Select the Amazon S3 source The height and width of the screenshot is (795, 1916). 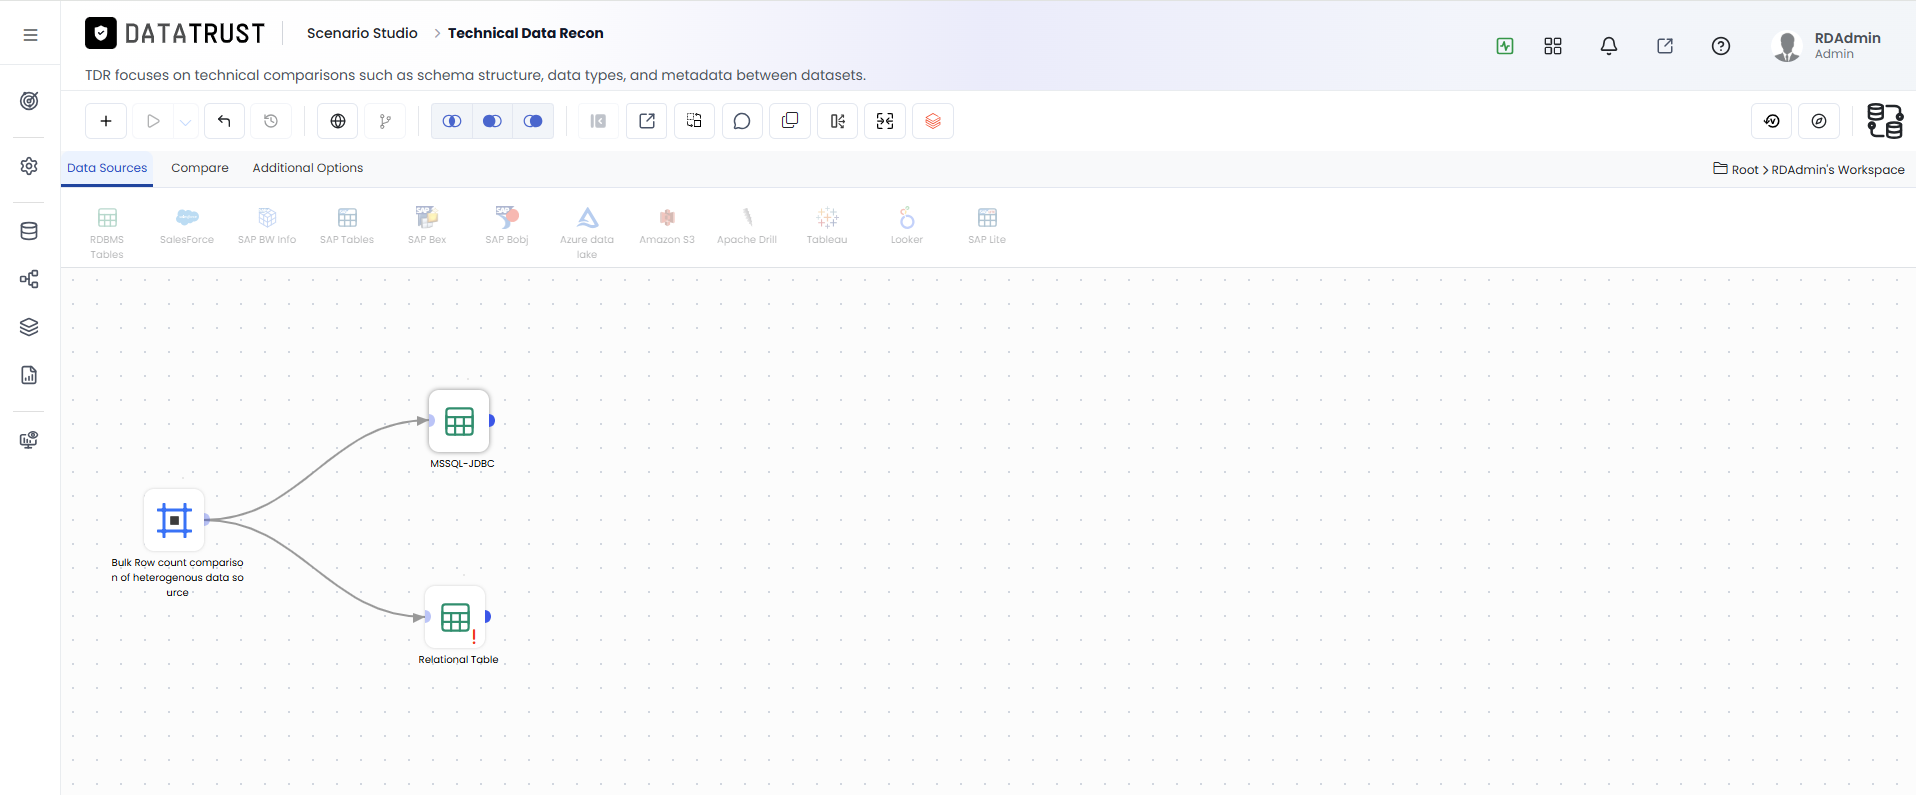pos(667,226)
